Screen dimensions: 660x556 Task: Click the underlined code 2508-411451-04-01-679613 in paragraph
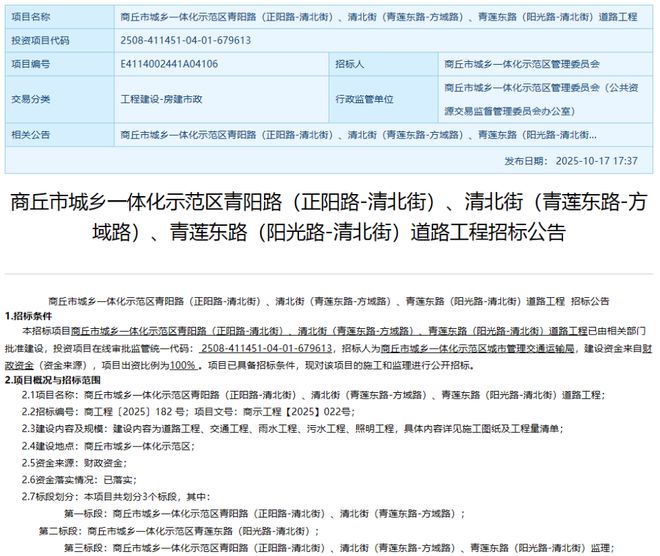pos(266,348)
